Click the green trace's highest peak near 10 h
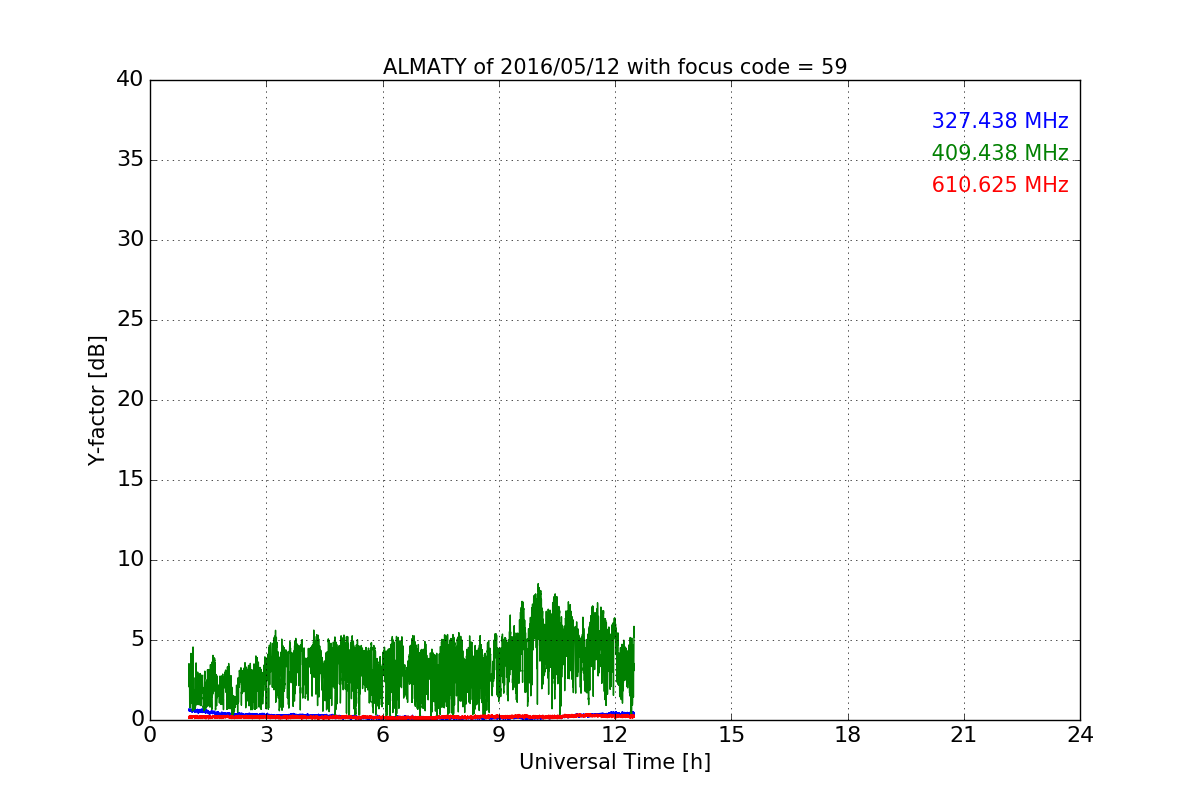 click(x=538, y=587)
